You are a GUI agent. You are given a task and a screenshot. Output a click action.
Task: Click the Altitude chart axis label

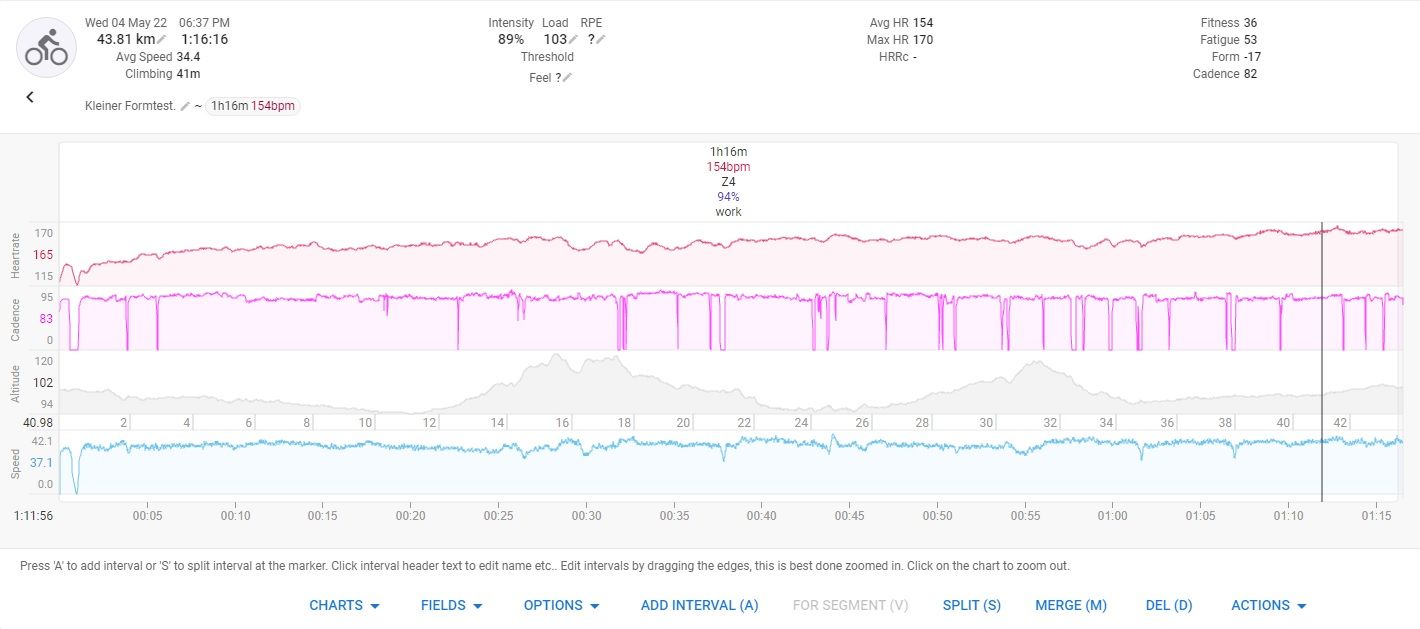pos(15,383)
